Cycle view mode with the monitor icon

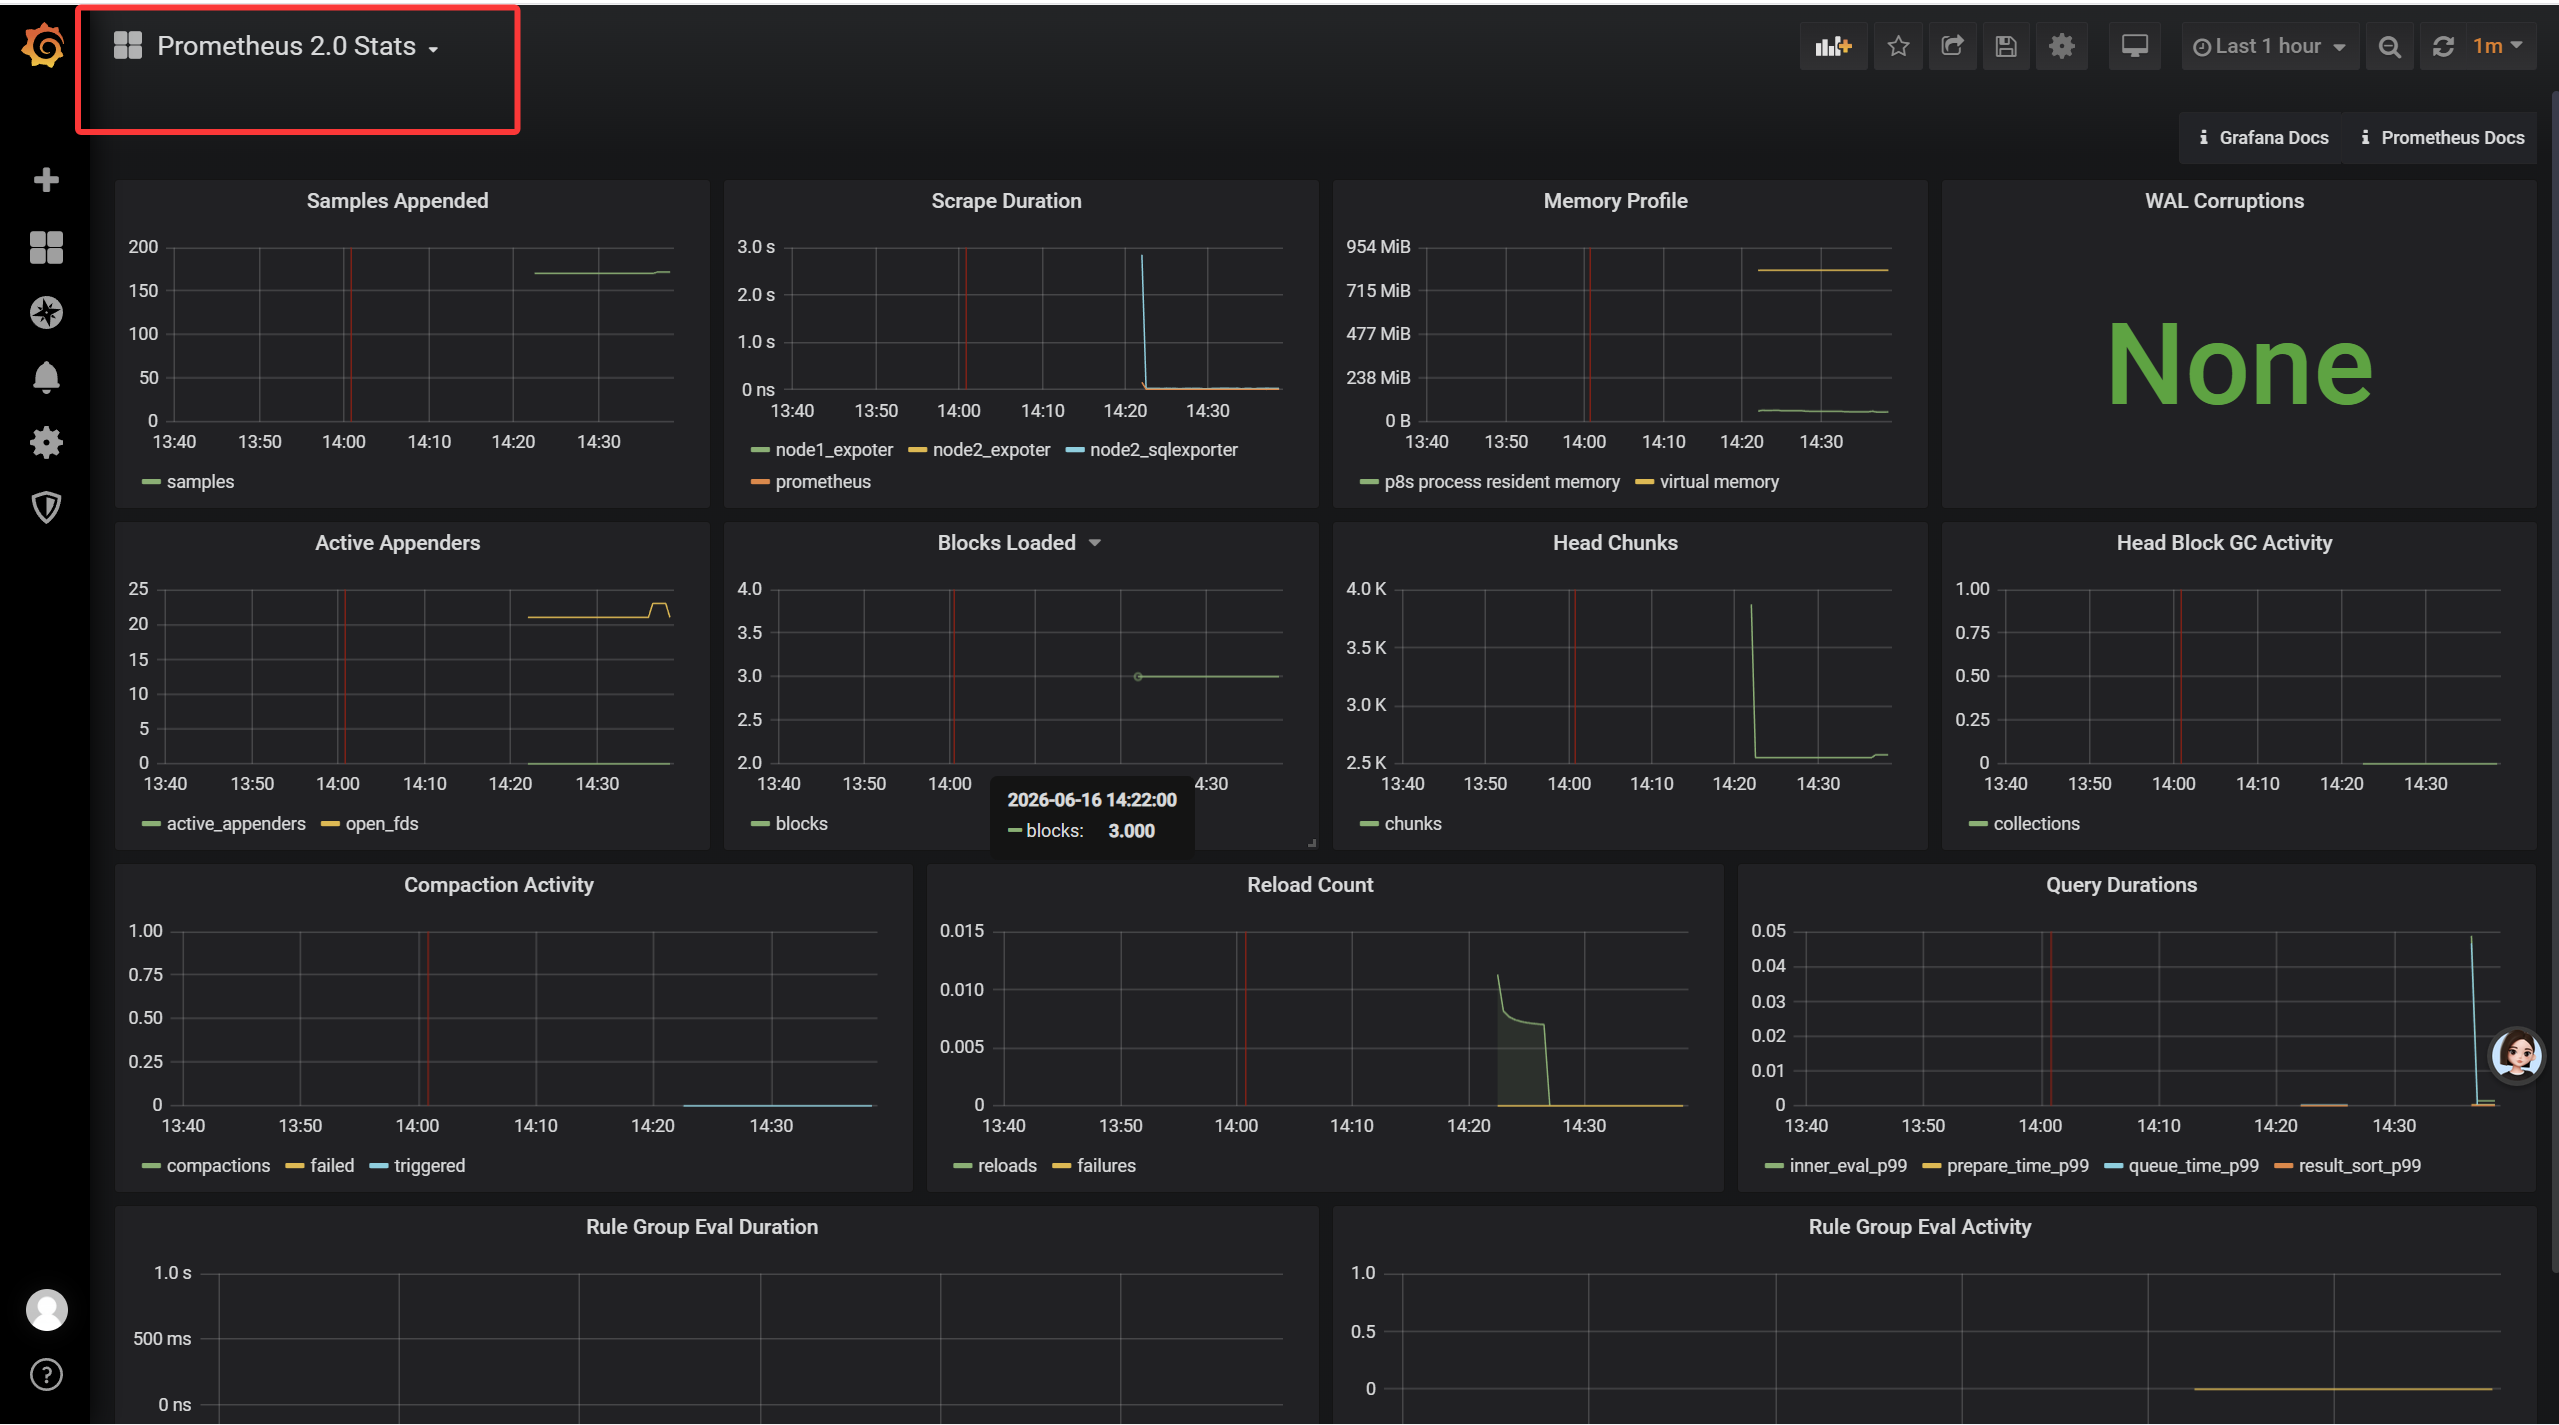2134,46
